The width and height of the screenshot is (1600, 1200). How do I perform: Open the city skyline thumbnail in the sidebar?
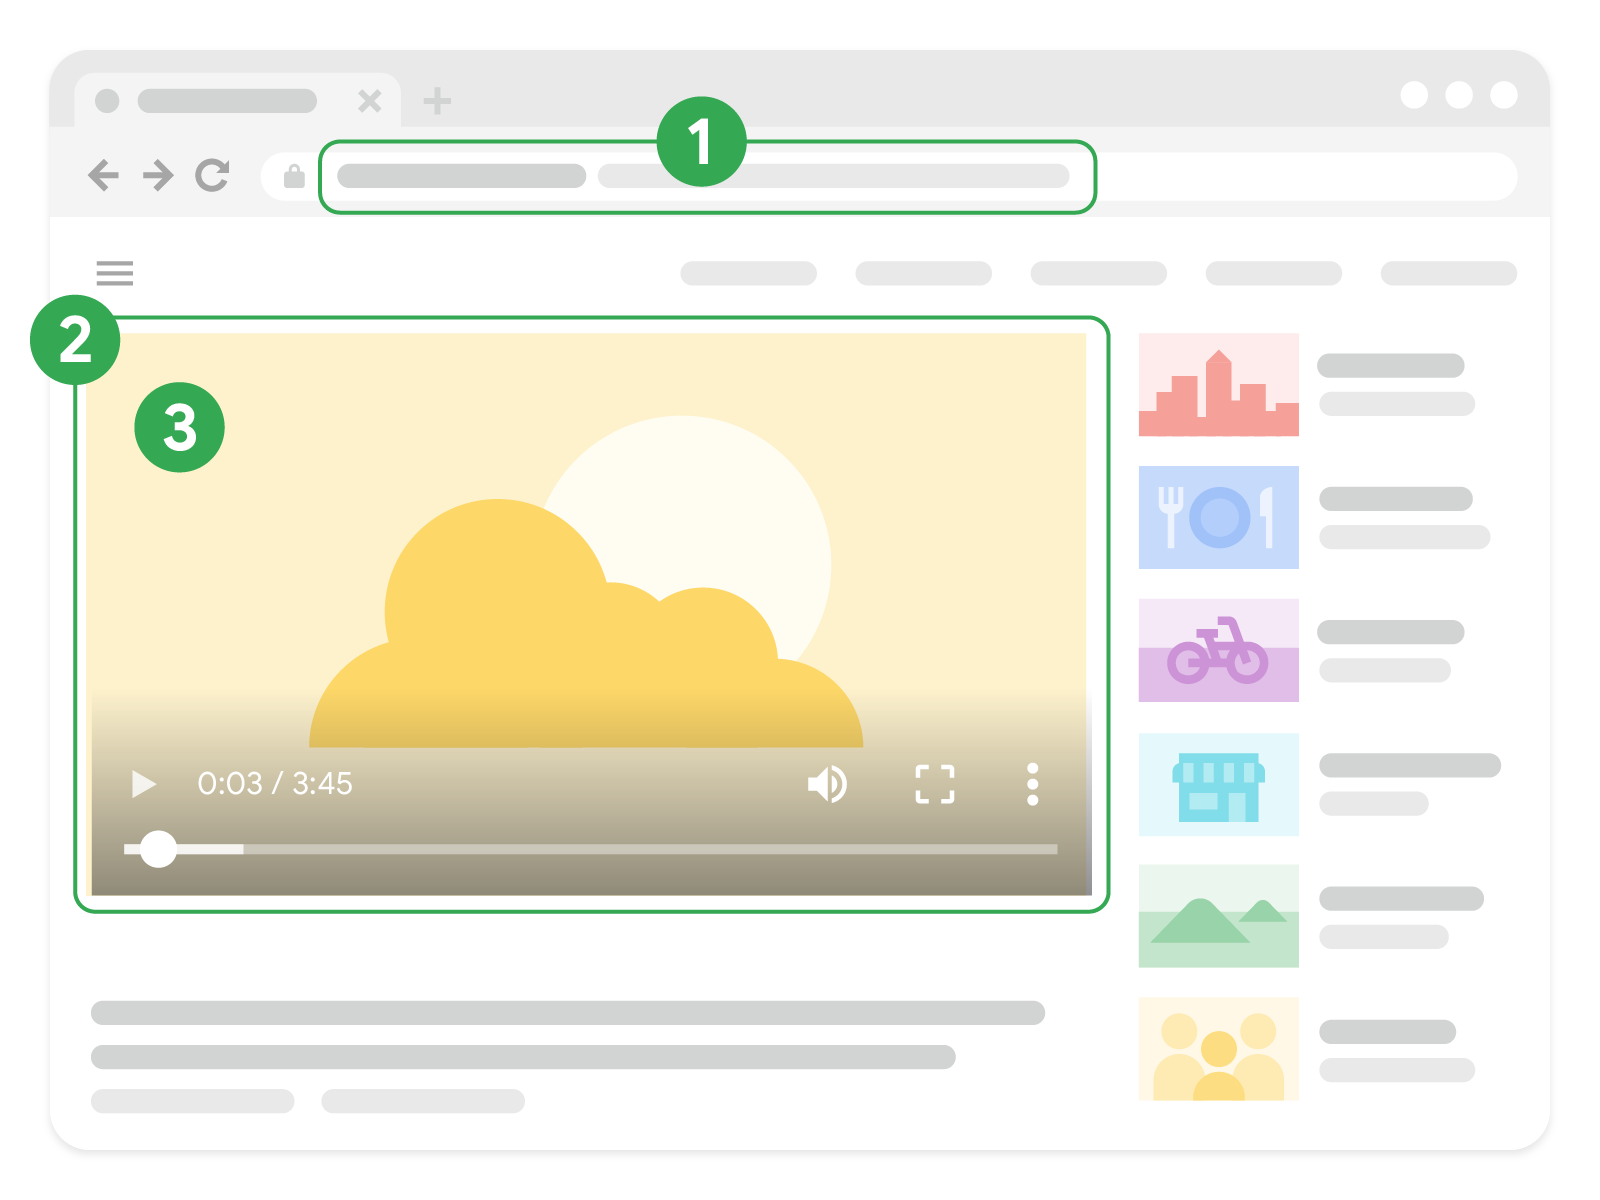tap(1218, 384)
